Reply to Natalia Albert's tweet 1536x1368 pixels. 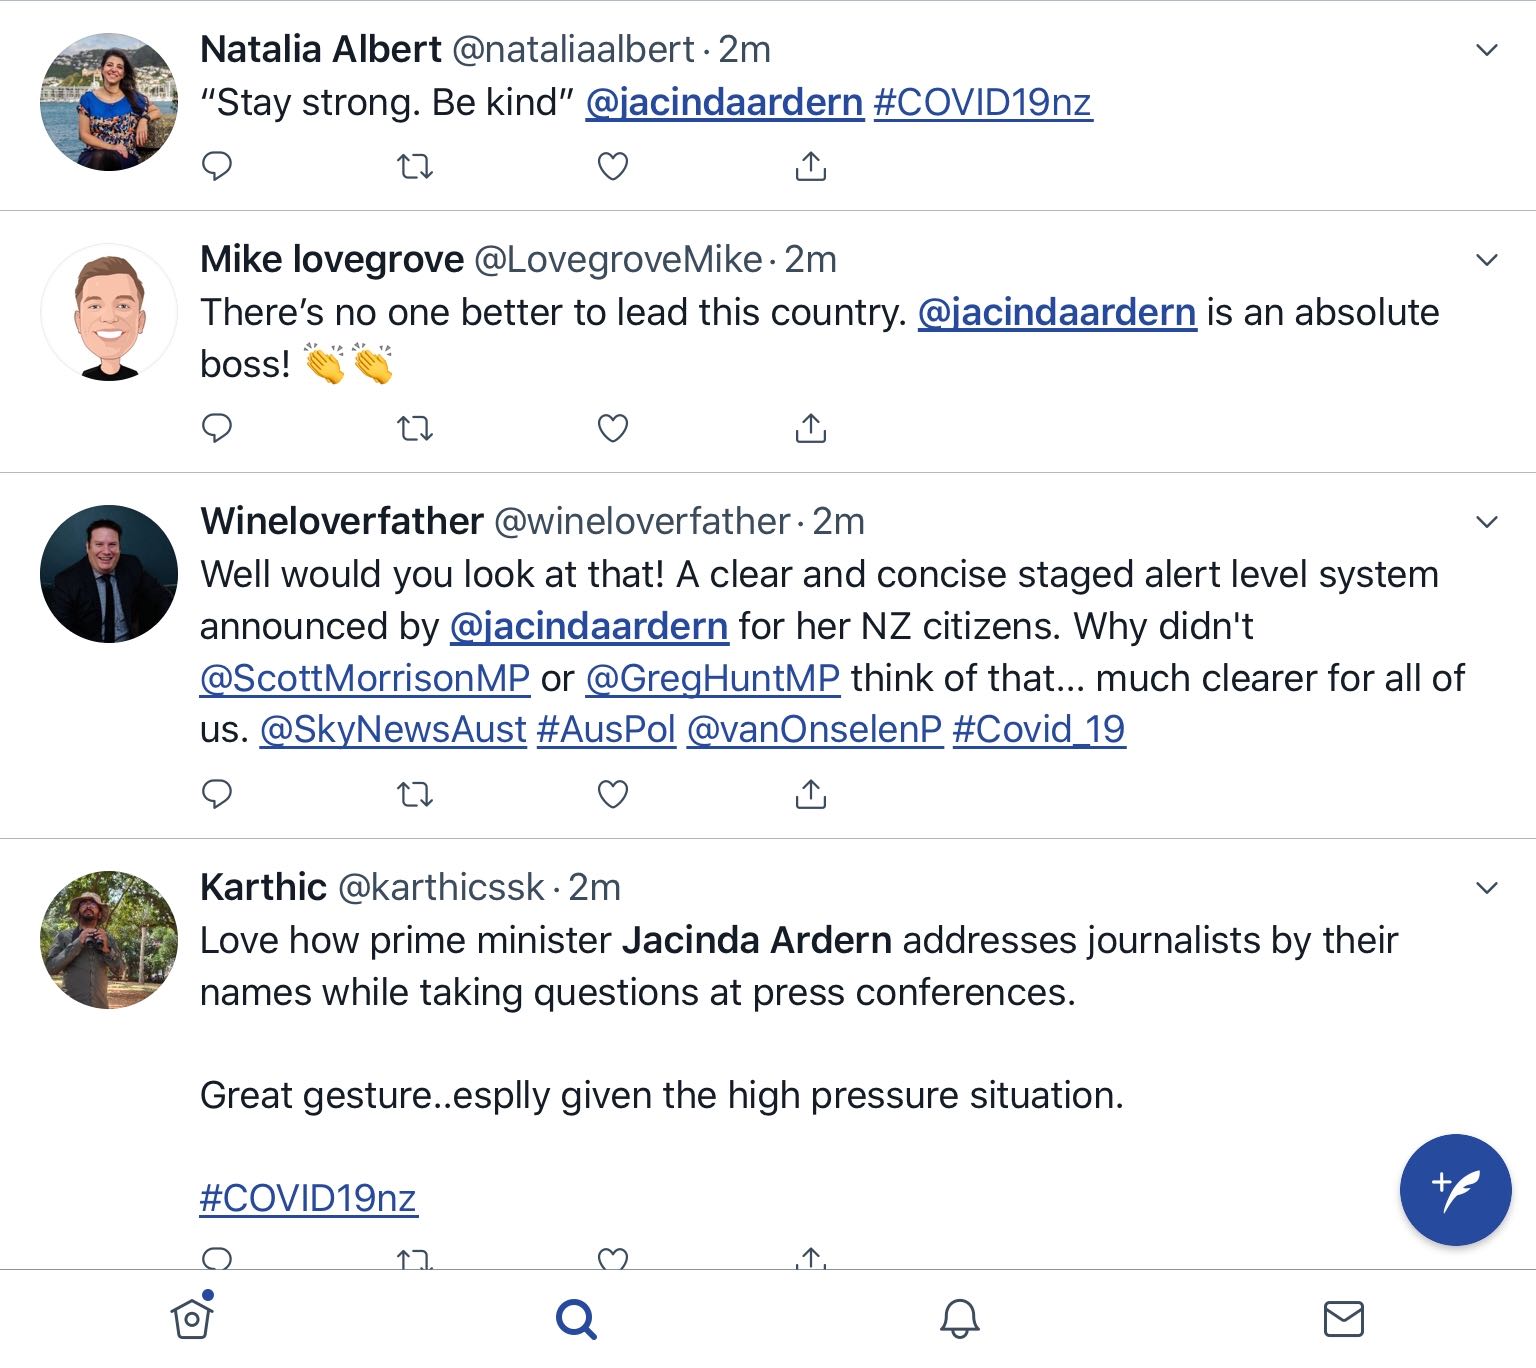click(x=217, y=165)
